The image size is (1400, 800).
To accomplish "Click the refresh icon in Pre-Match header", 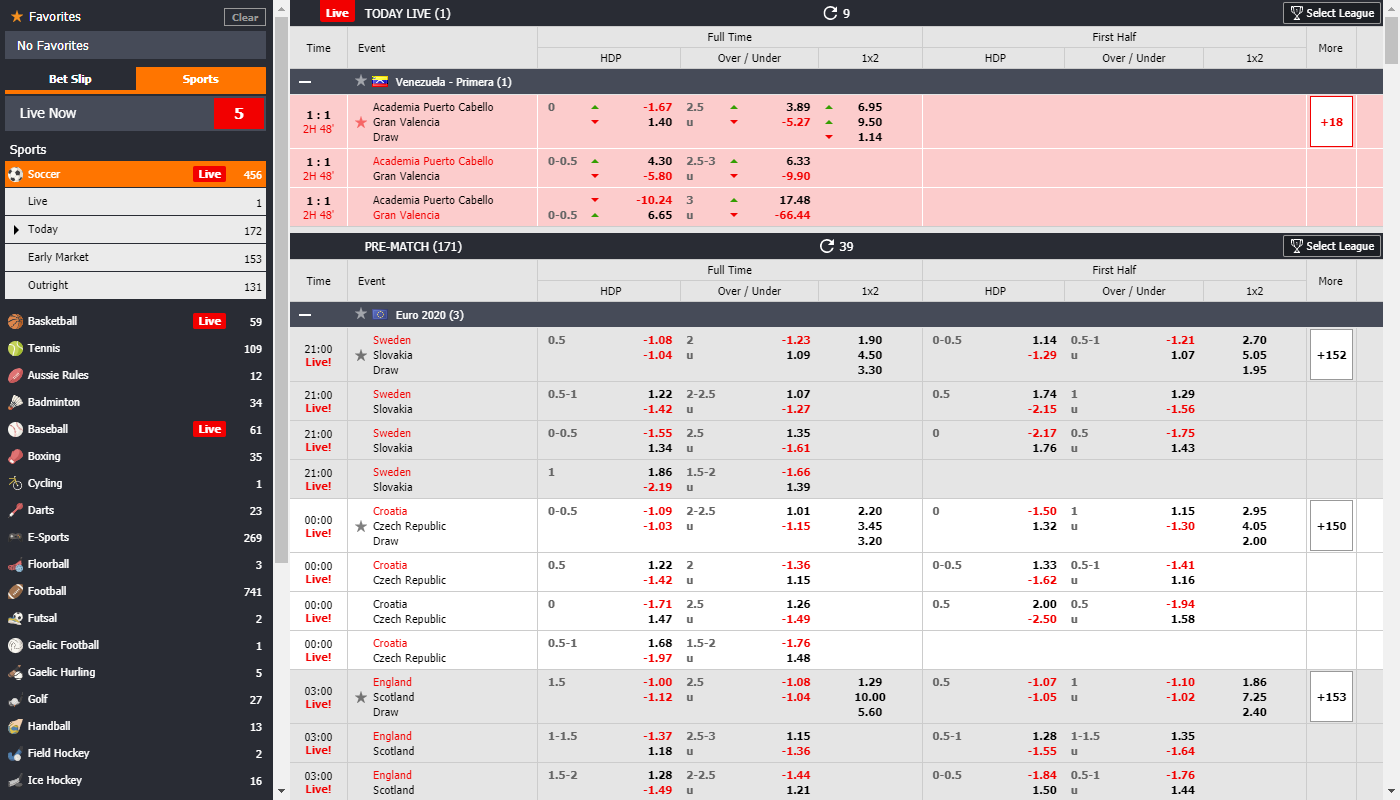I will [826, 246].
